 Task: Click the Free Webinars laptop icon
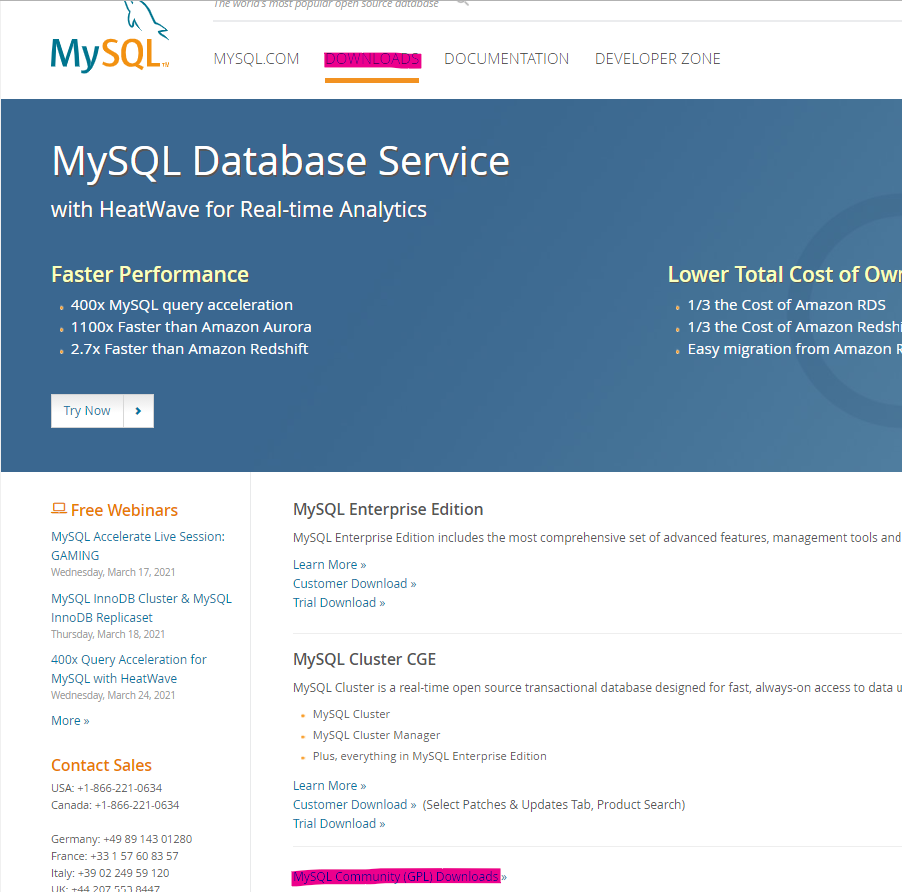click(x=59, y=508)
